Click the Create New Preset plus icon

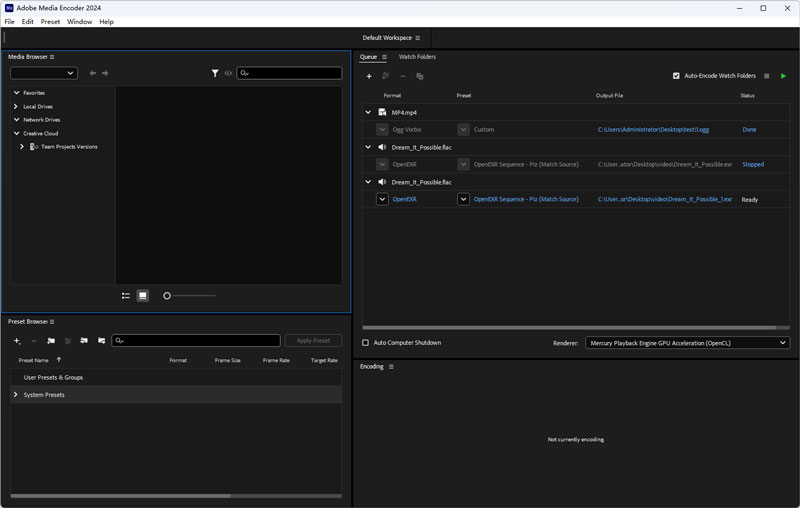17,341
